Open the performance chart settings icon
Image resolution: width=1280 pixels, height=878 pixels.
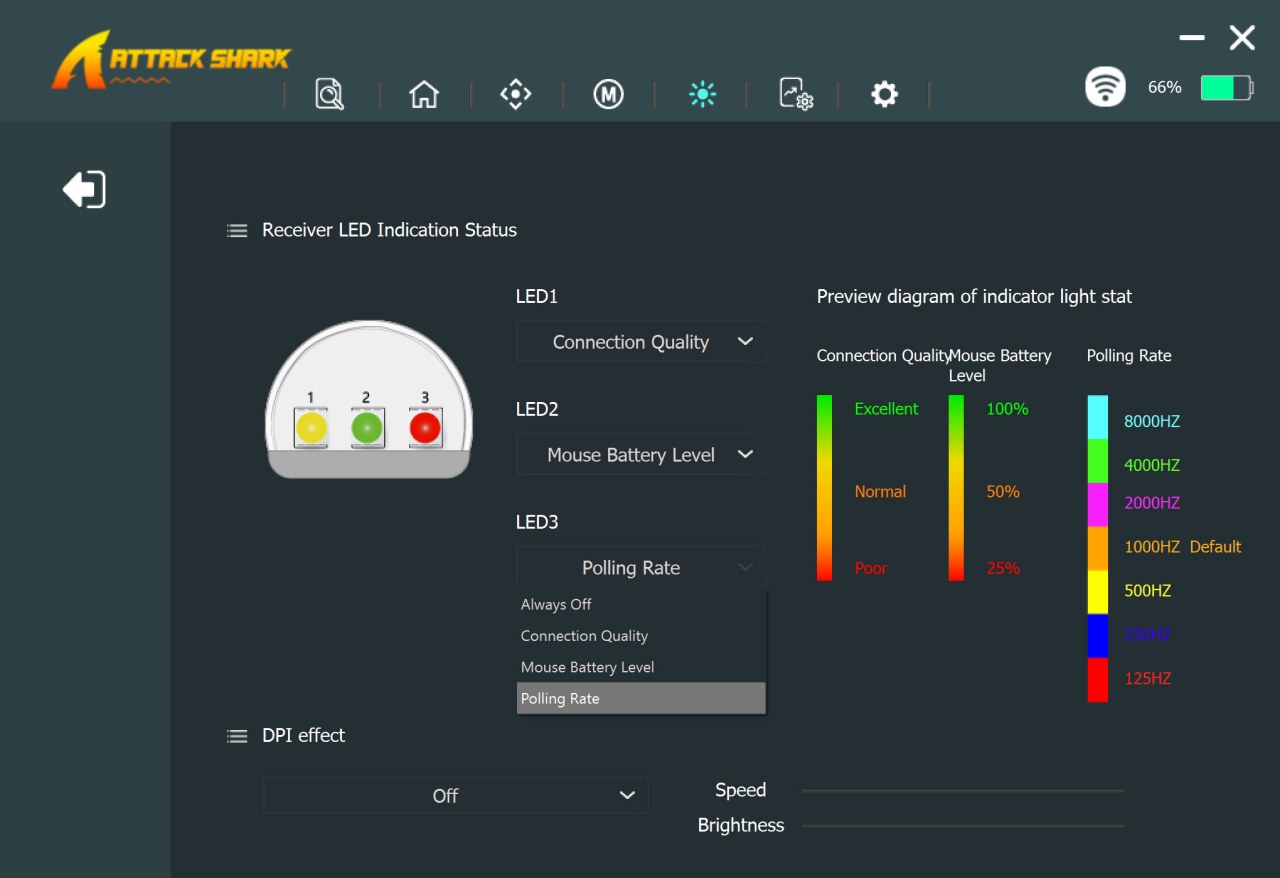coord(796,94)
